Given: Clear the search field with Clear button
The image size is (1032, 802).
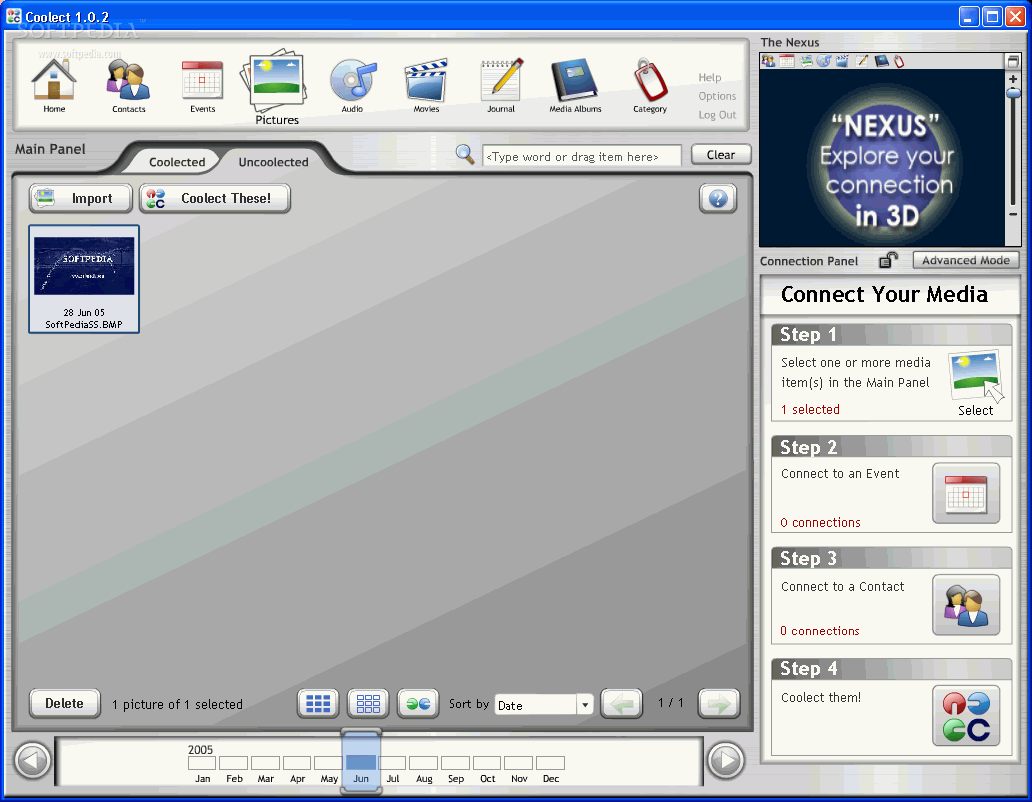Looking at the screenshot, I should coord(721,155).
